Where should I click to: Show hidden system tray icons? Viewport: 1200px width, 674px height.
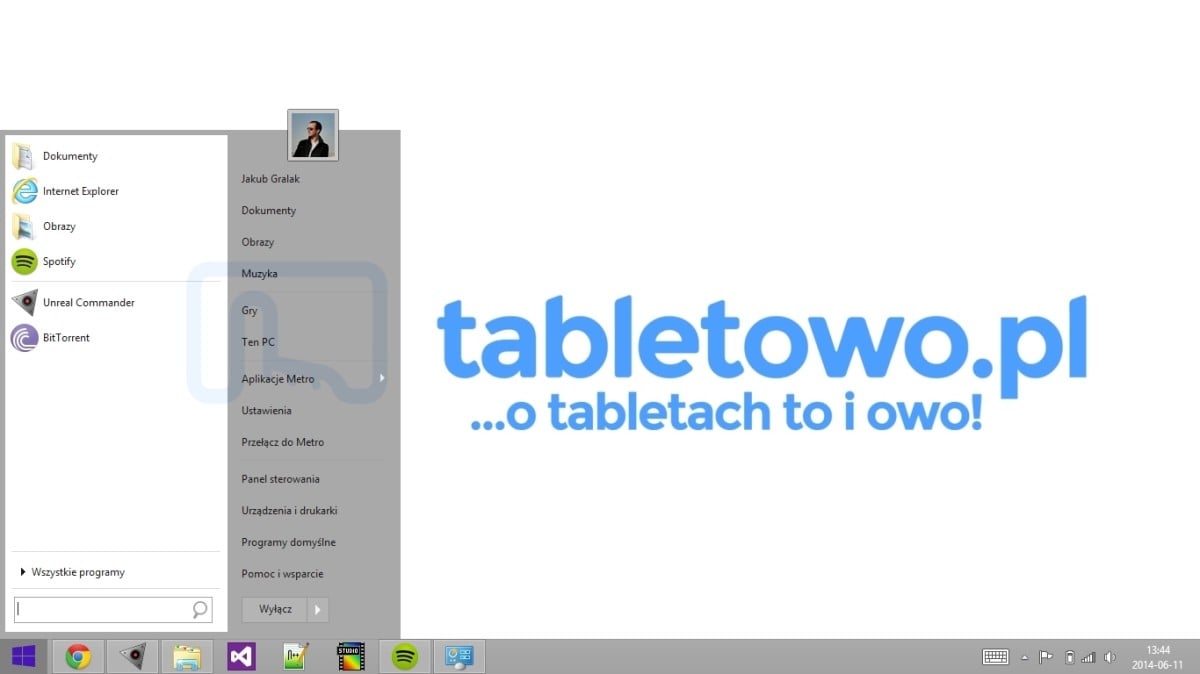pyautogui.click(x=1024, y=657)
